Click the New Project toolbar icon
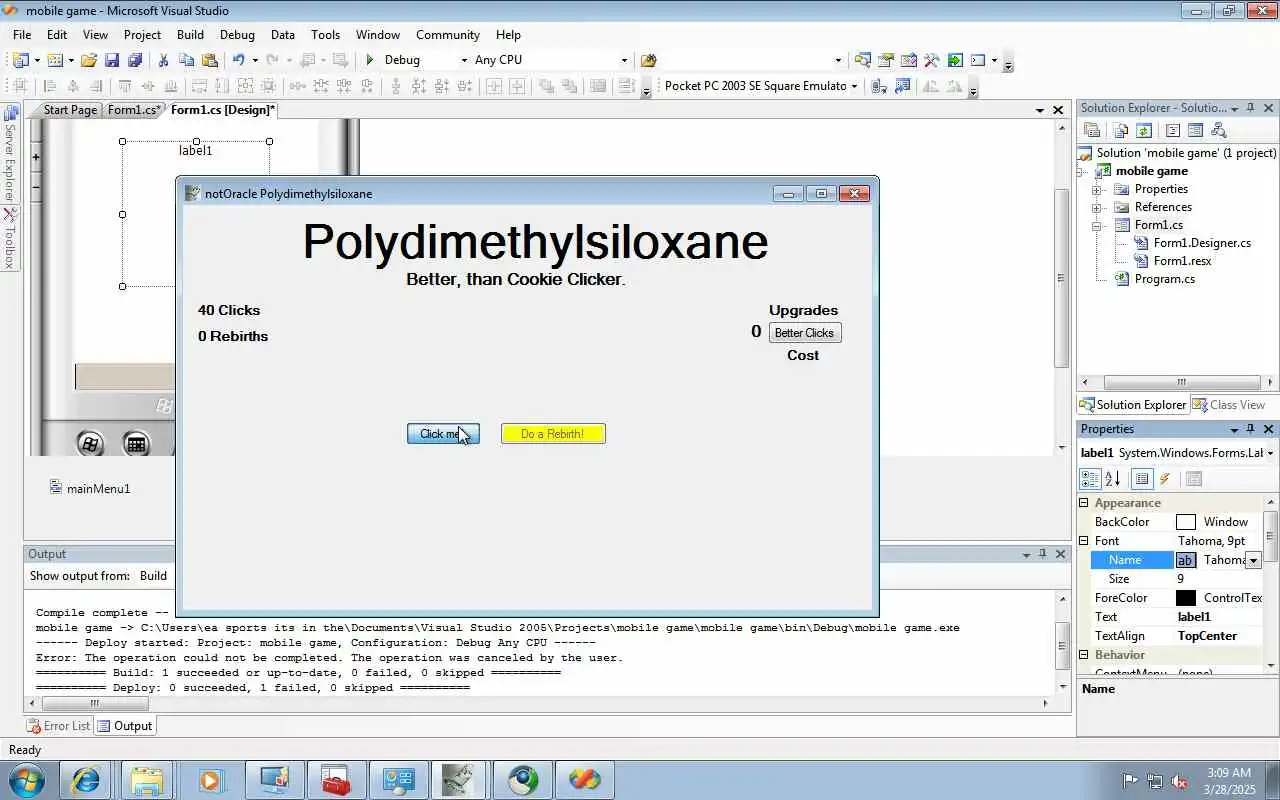The height and width of the screenshot is (800, 1280). click(21, 60)
